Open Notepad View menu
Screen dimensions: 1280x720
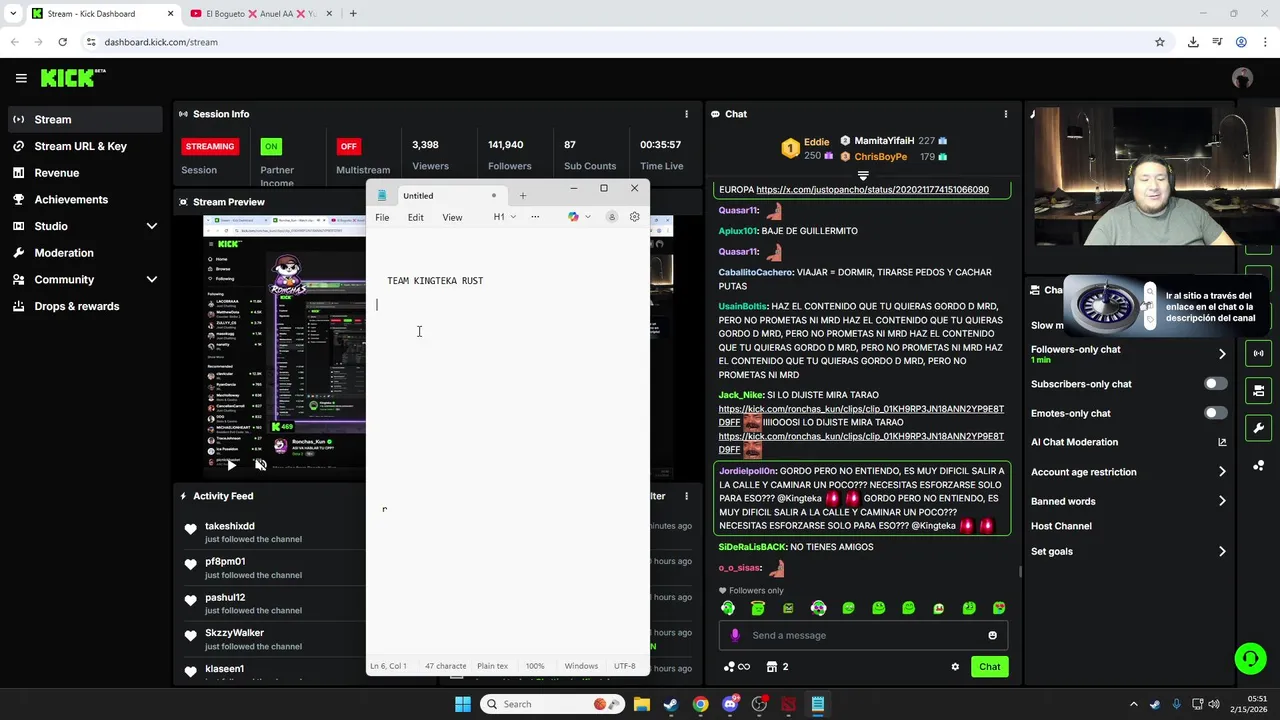[x=452, y=217]
